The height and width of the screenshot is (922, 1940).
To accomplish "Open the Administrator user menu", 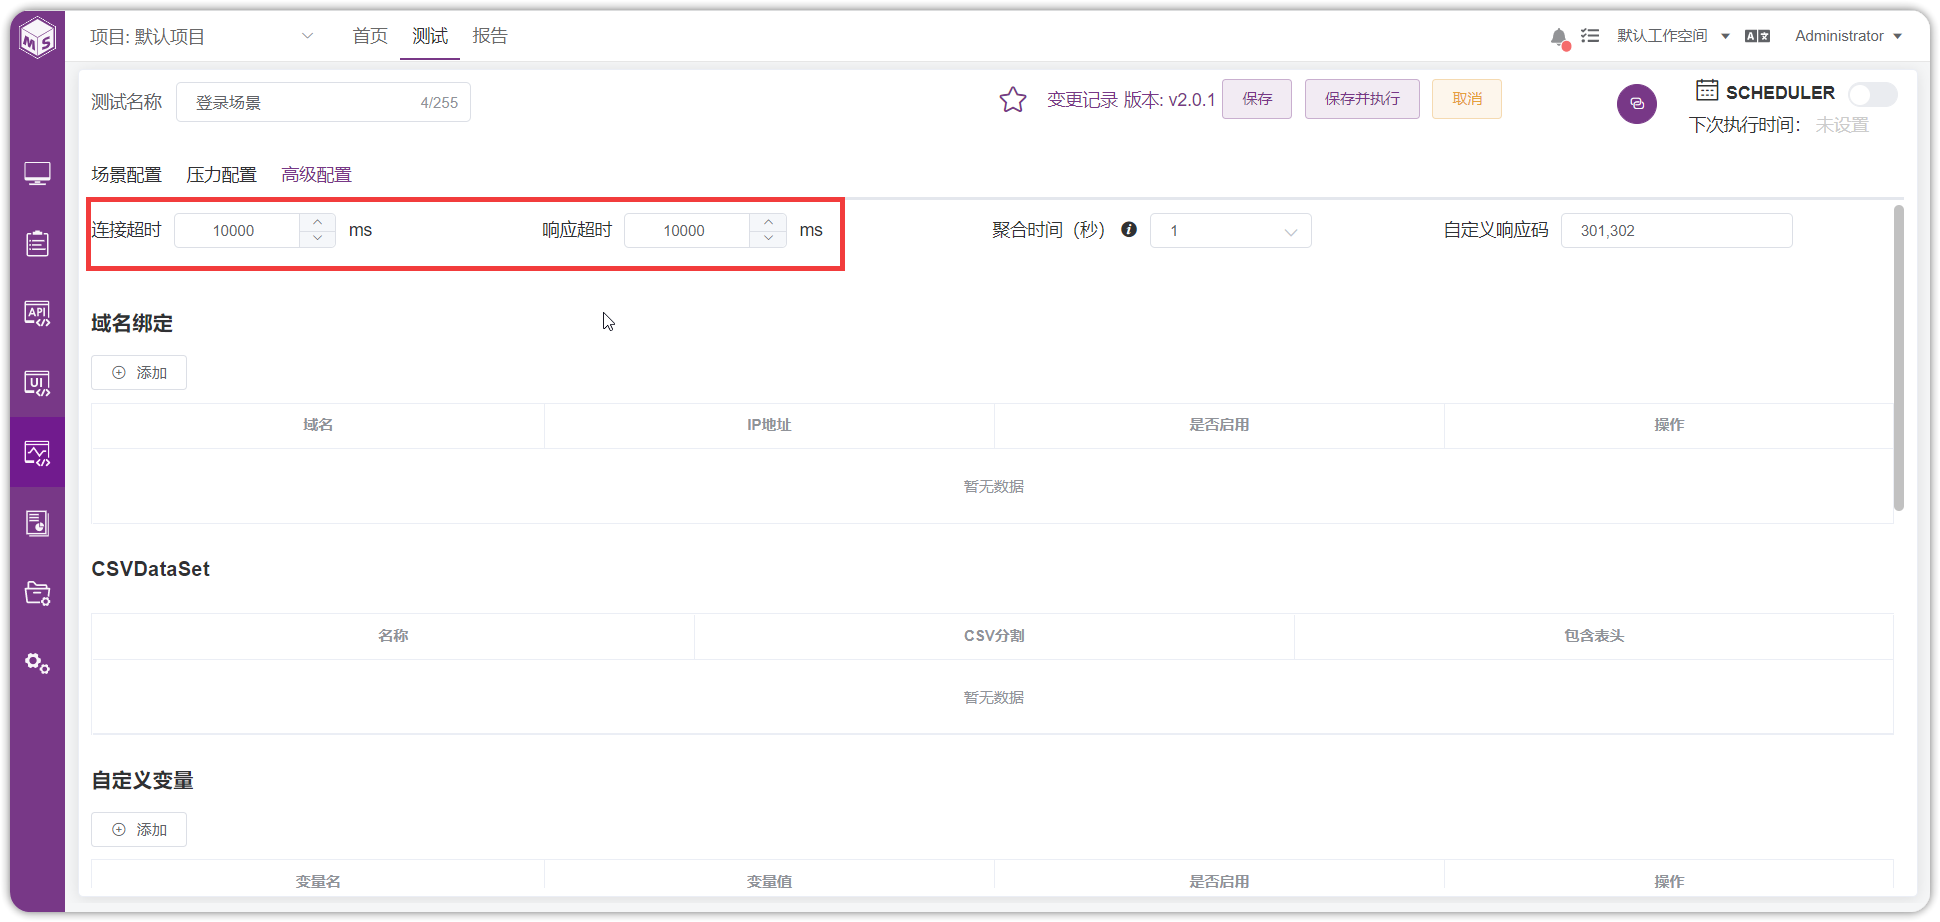I will pyautogui.click(x=1848, y=36).
